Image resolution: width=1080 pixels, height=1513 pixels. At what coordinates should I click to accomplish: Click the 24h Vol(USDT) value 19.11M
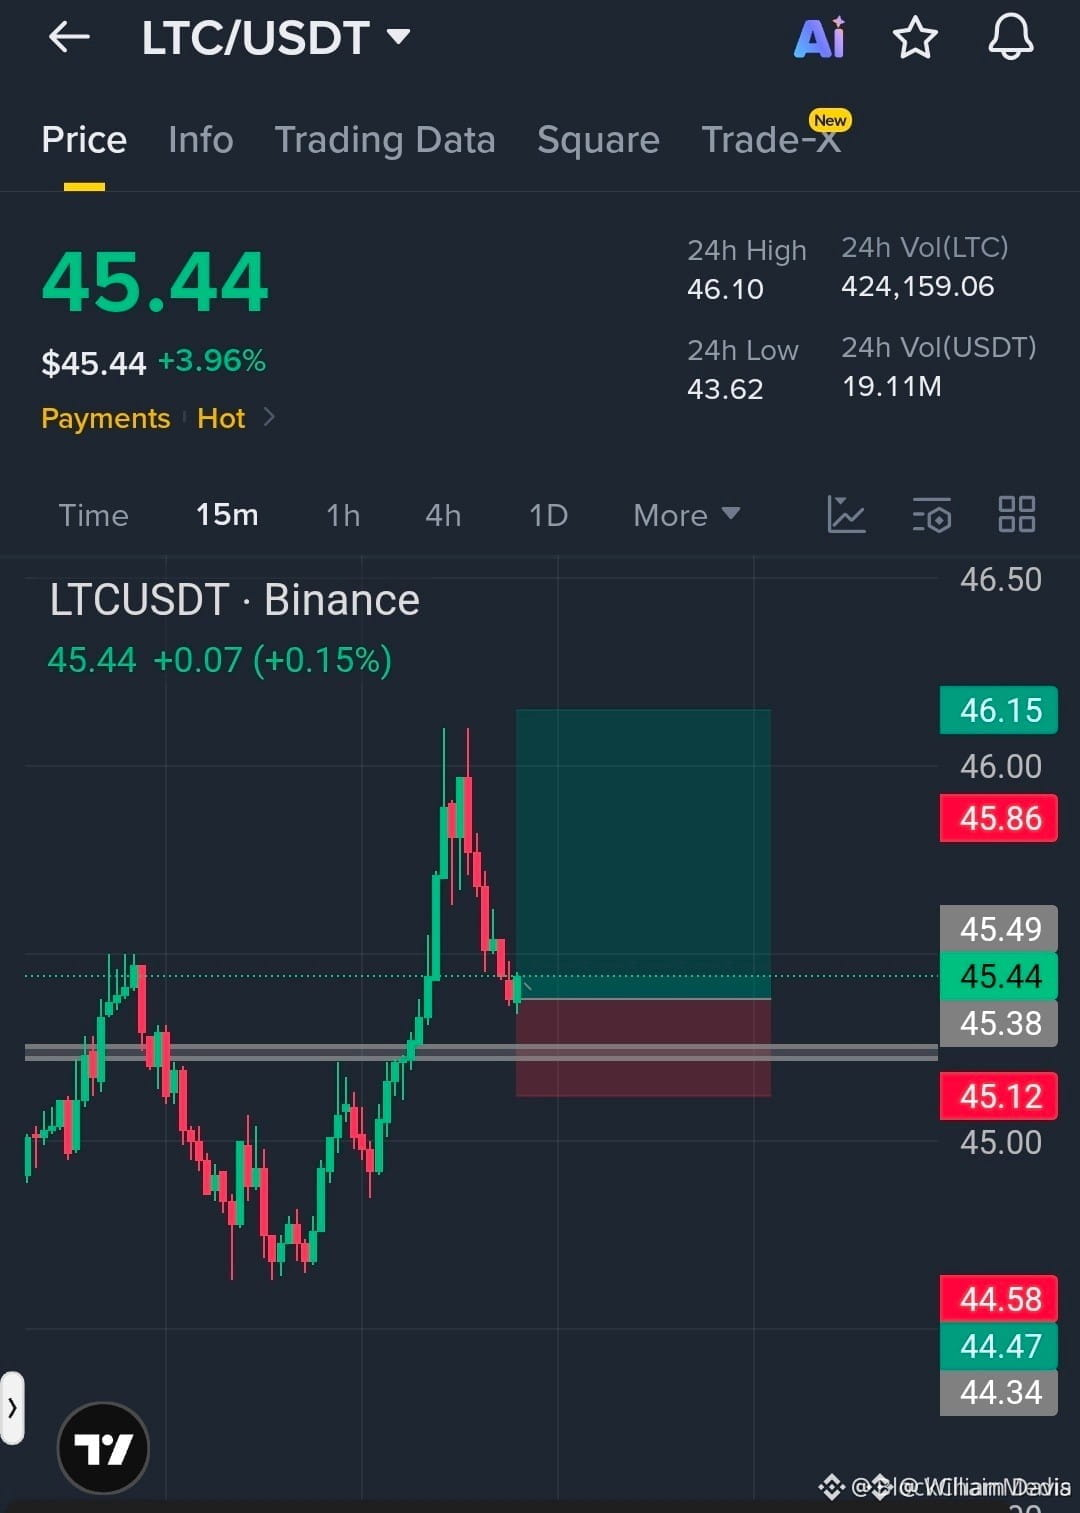(x=892, y=387)
